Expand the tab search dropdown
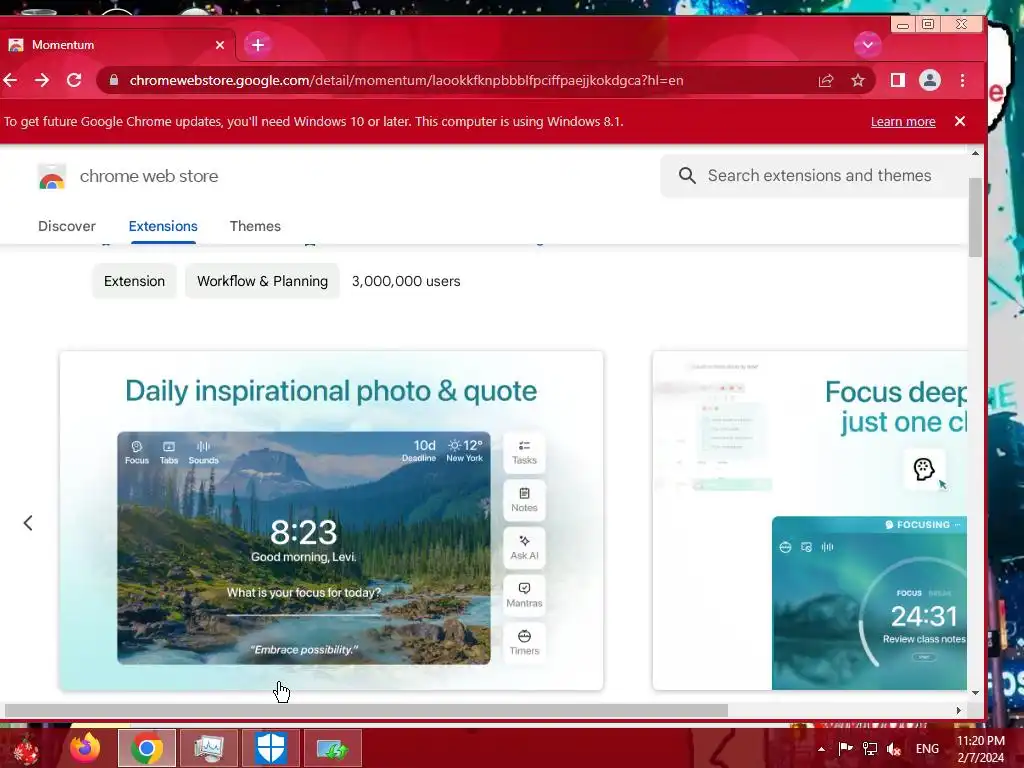This screenshot has height=768, width=1024. coord(867,44)
